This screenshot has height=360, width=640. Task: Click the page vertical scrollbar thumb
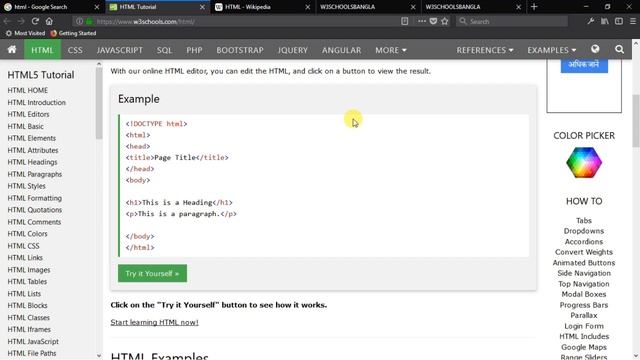click(x=636, y=120)
